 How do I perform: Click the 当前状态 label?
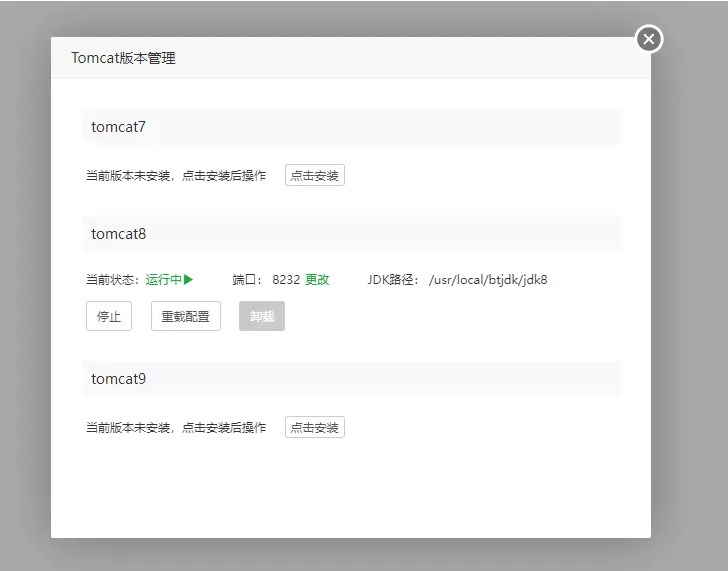click(x=113, y=280)
